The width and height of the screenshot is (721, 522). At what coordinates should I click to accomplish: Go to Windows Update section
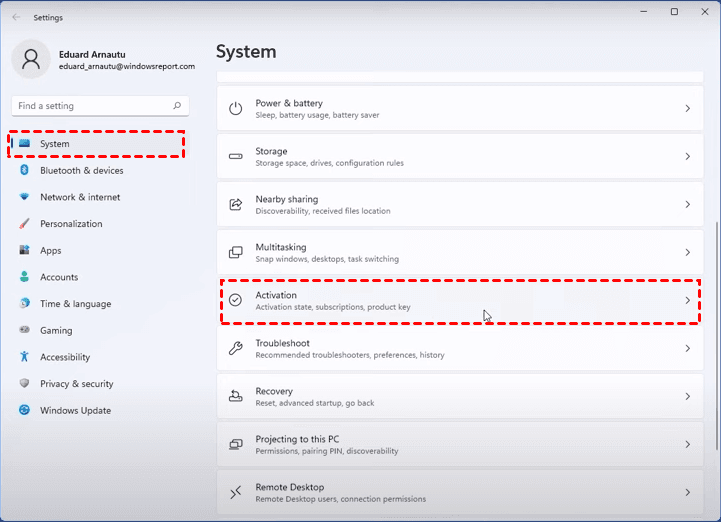pos(75,411)
